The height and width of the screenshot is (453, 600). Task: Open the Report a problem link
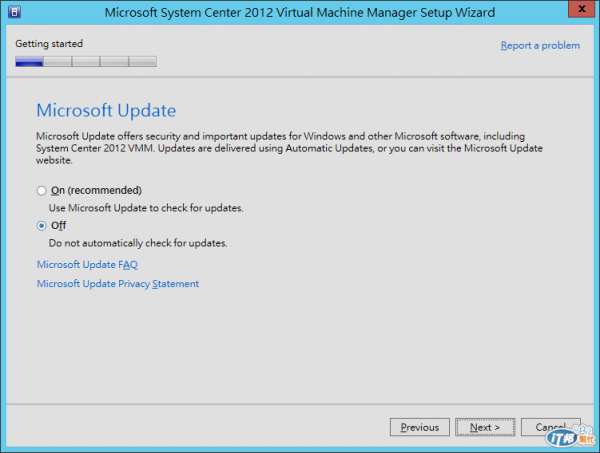[540, 46]
